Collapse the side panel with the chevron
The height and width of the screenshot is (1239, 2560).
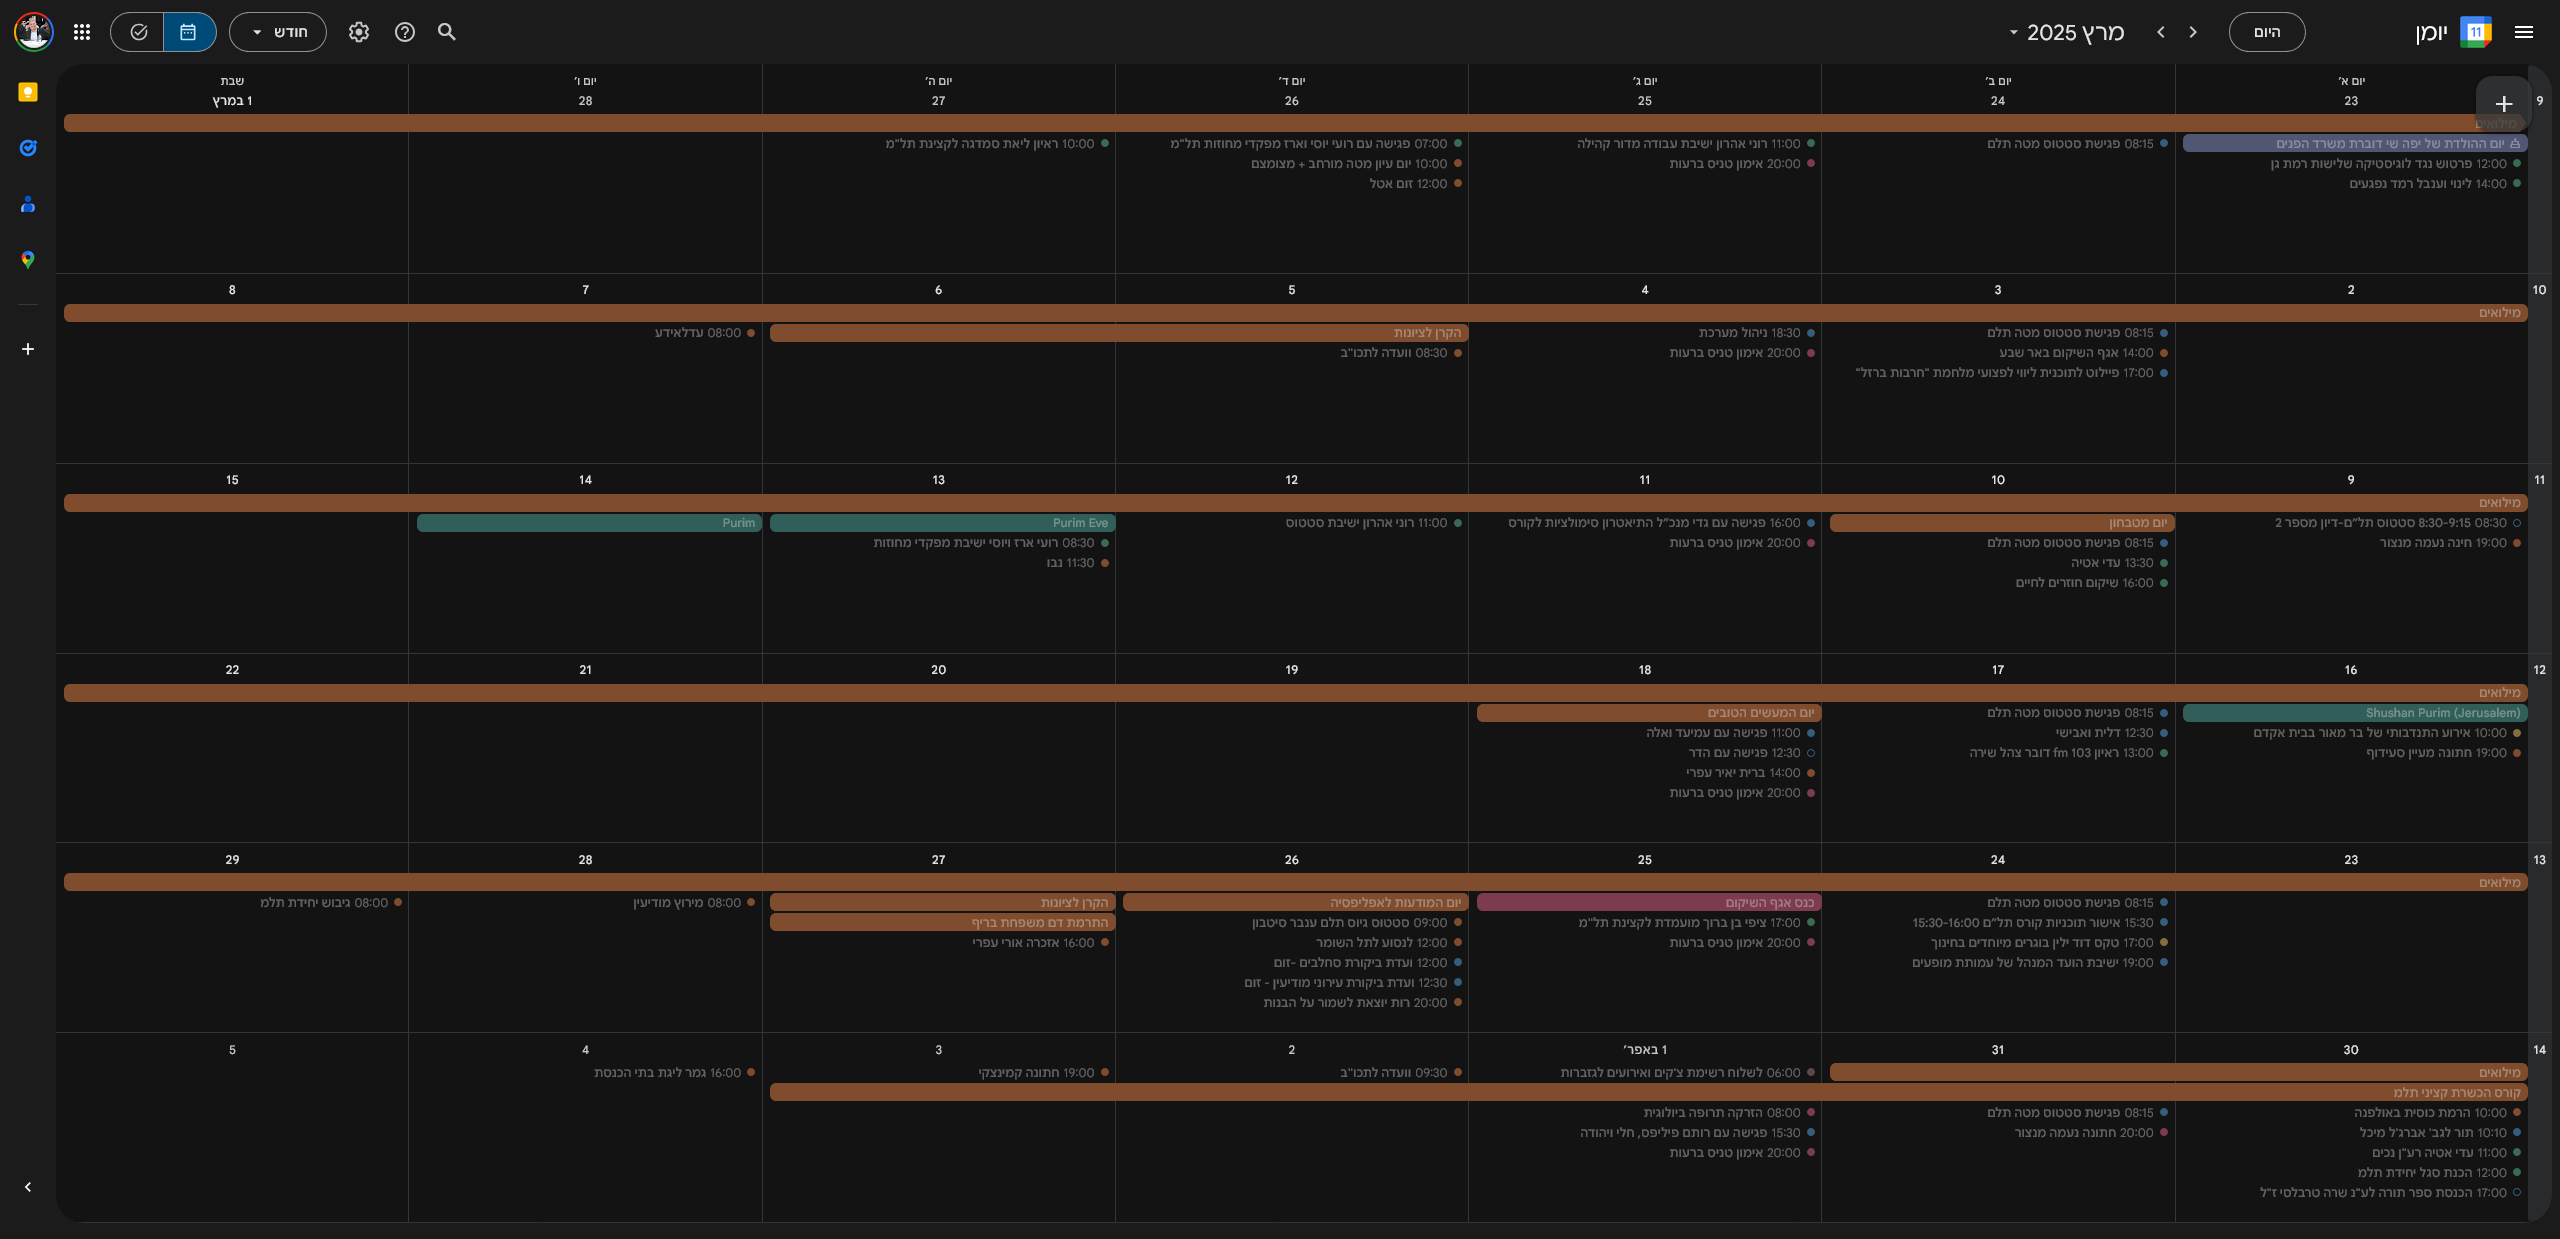28,1187
